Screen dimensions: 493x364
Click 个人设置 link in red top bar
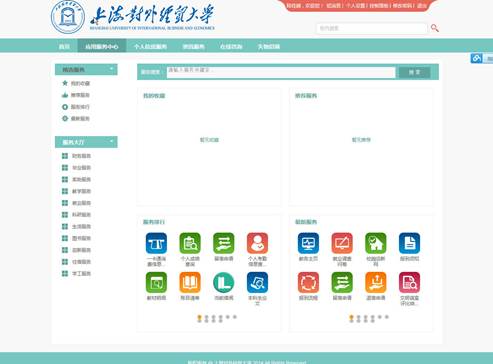pos(355,6)
